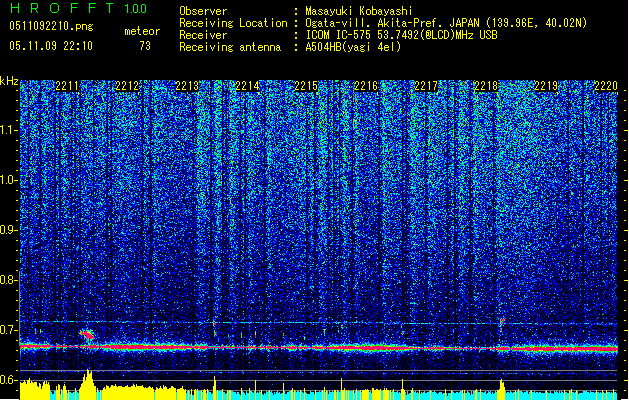Click the 0.9 kHz axis tick label

(x=8, y=230)
